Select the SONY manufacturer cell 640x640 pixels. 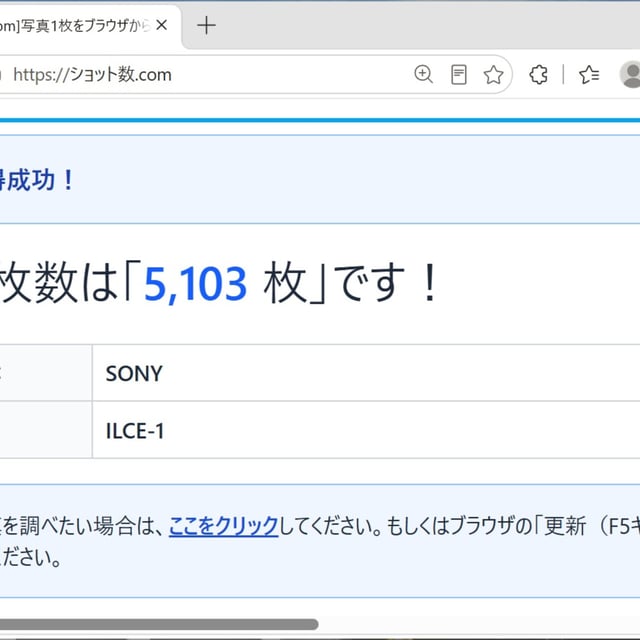[366, 373]
